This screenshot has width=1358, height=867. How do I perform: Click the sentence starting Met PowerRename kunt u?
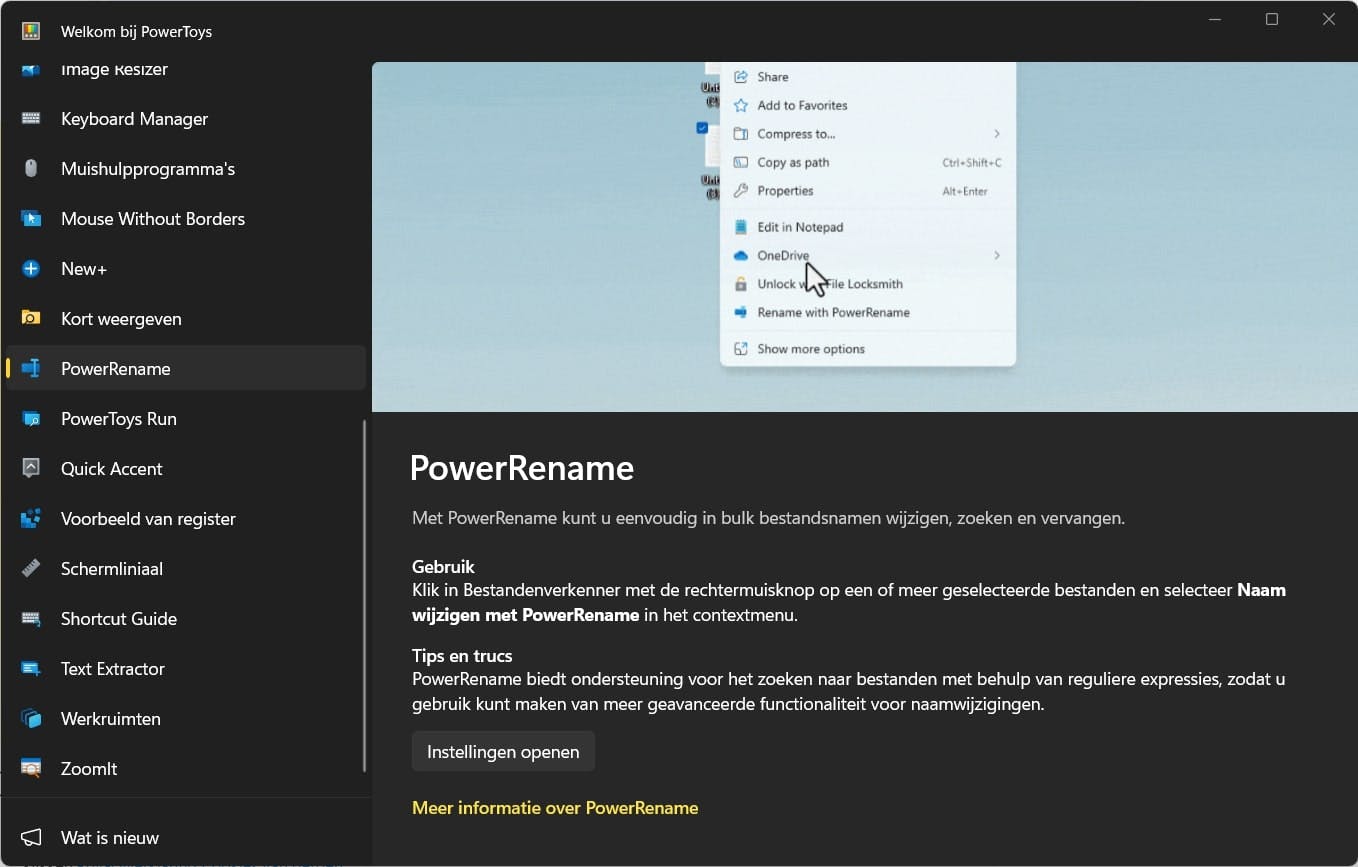769,518
